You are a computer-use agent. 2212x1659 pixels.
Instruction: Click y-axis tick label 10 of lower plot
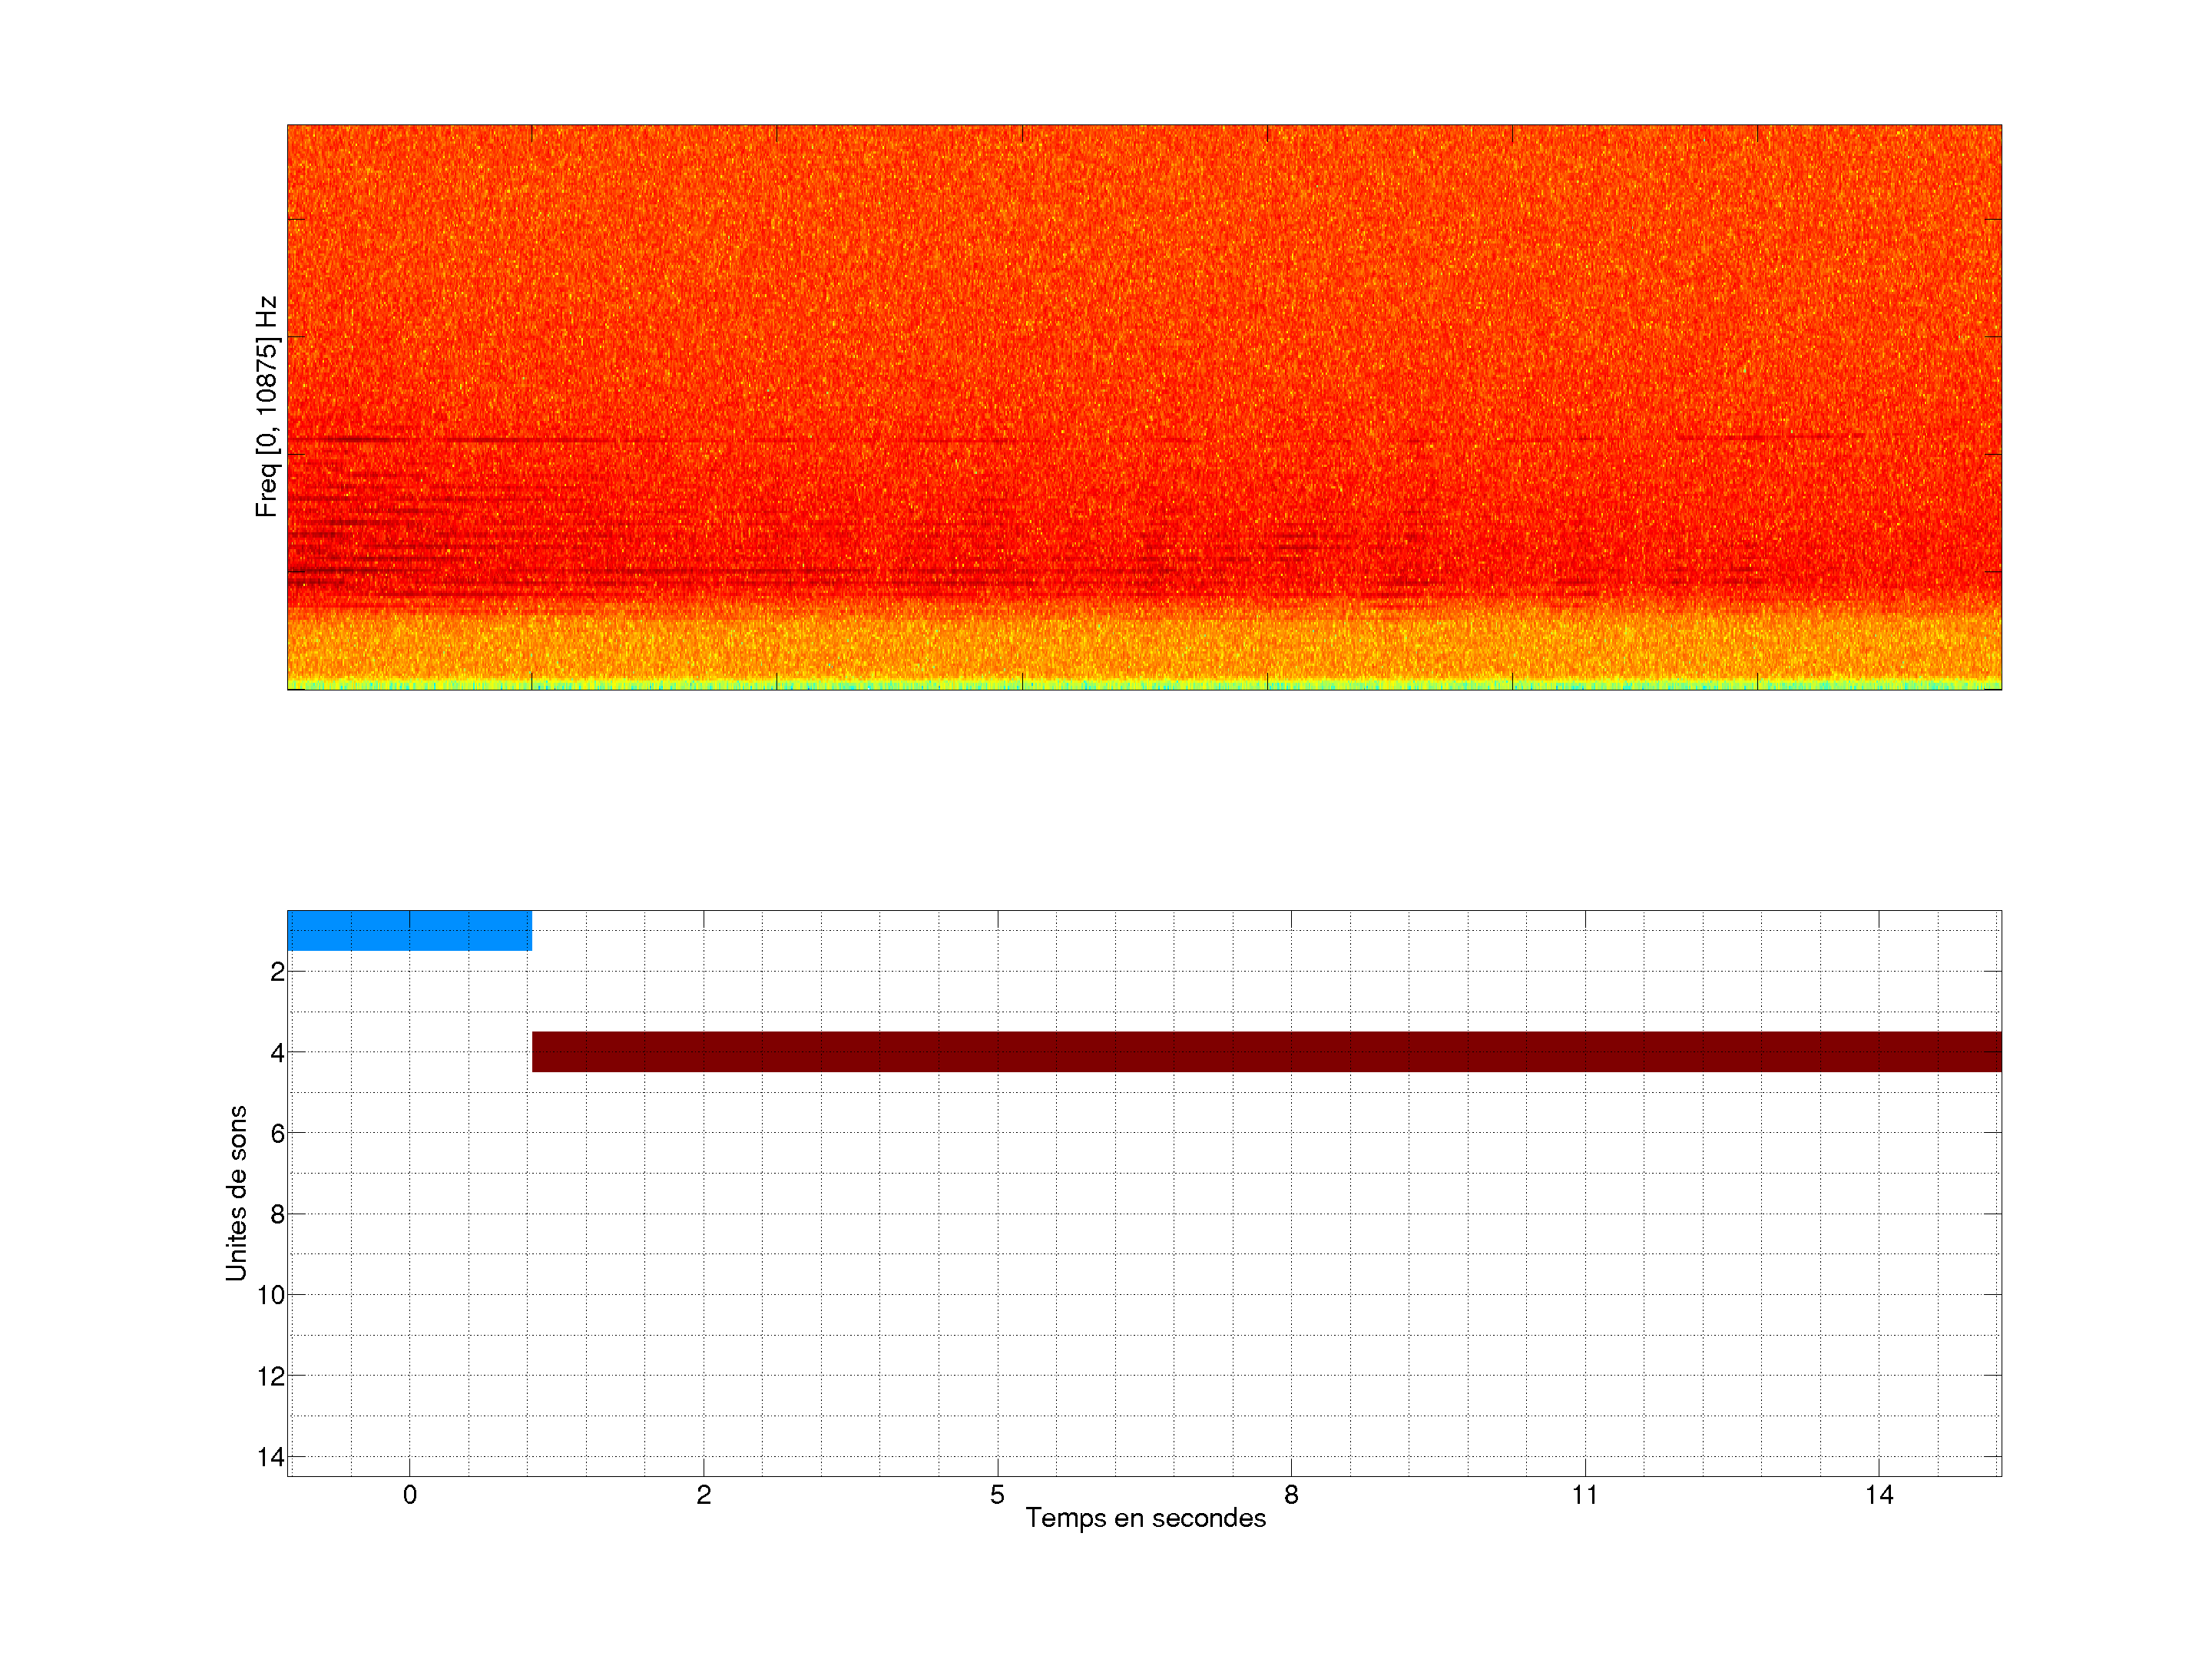(x=271, y=1295)
